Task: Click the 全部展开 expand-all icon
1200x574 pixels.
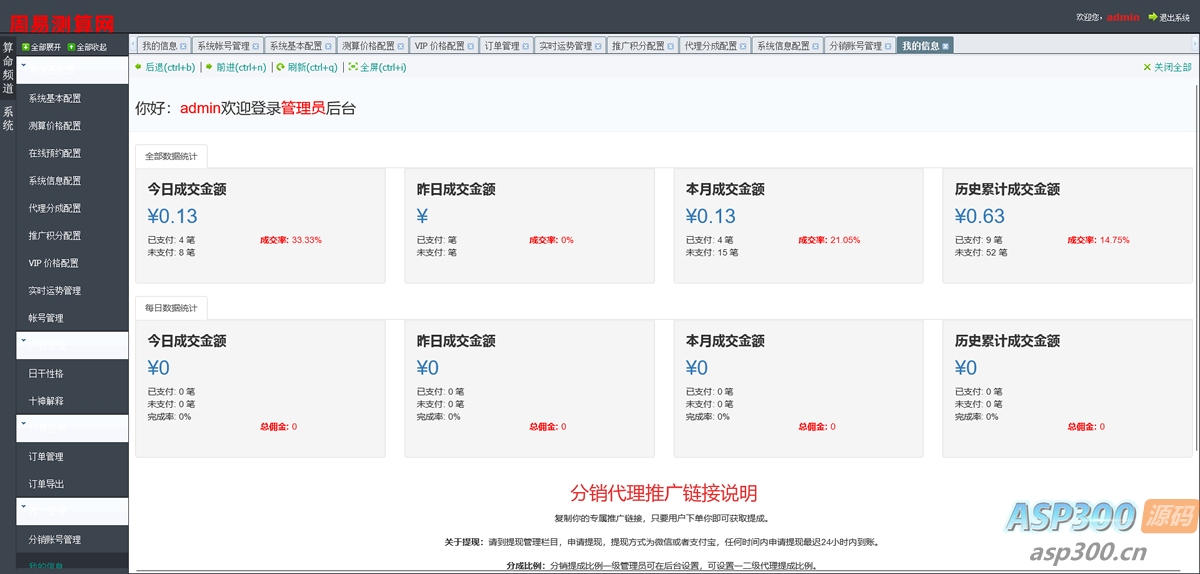Action: tap(26, 47)
